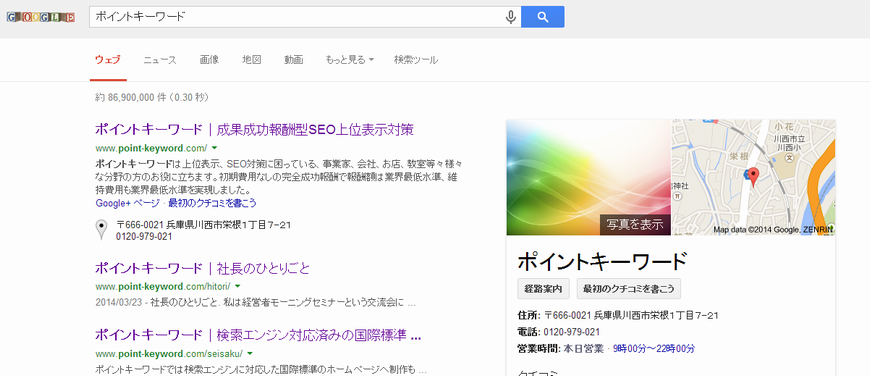Viewport: 870px width, 376px height.
Task: Click the green URL www.point-keyword.com/seisaku/
Action: 169,354
